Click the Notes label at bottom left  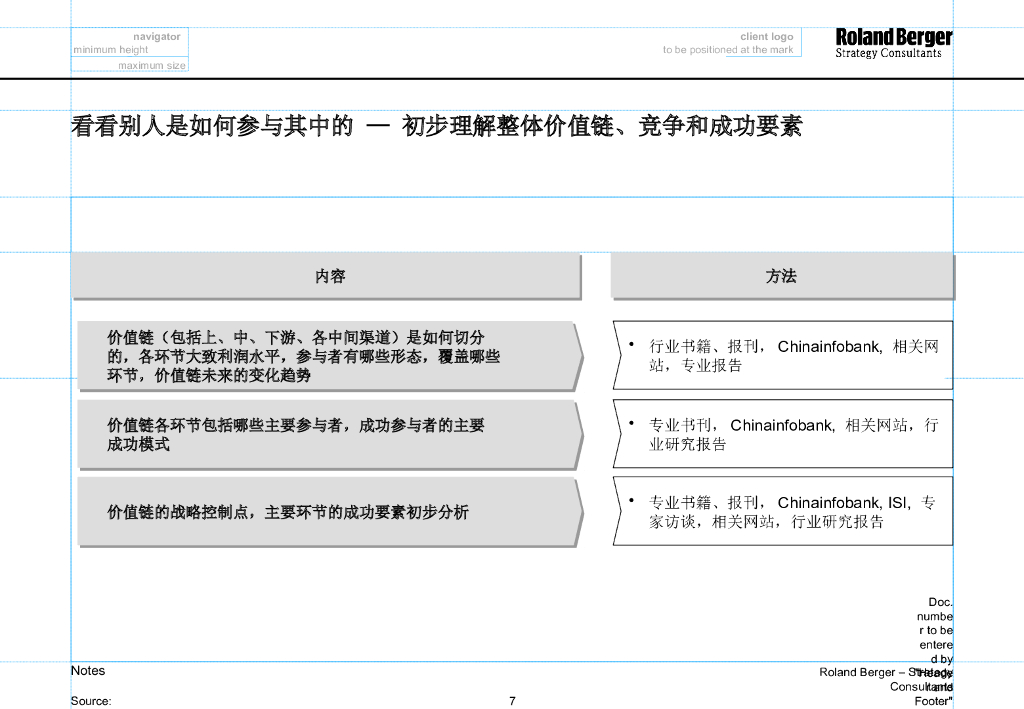(88, 670)
